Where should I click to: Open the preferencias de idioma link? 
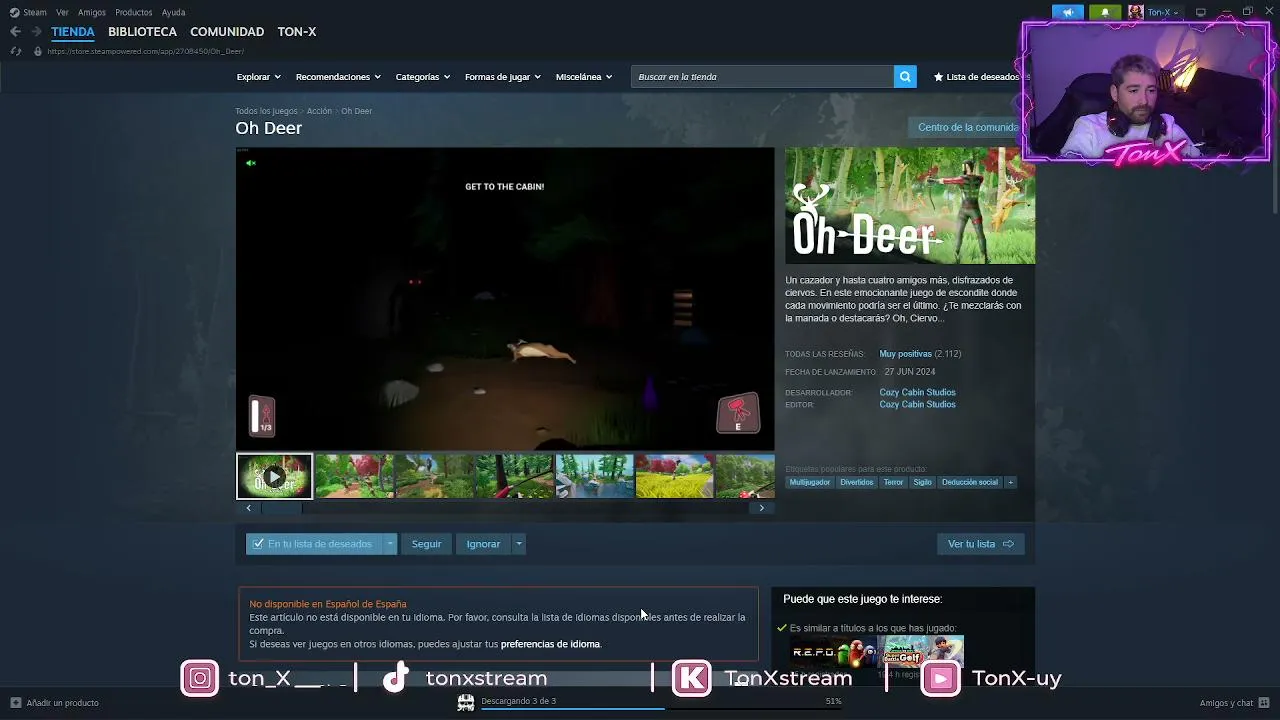(x=550, y=644)
